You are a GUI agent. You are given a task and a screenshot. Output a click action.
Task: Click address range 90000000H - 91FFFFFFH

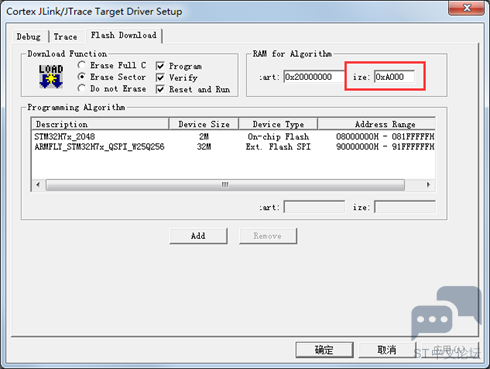pyautogui.click(x=385, y=147)
